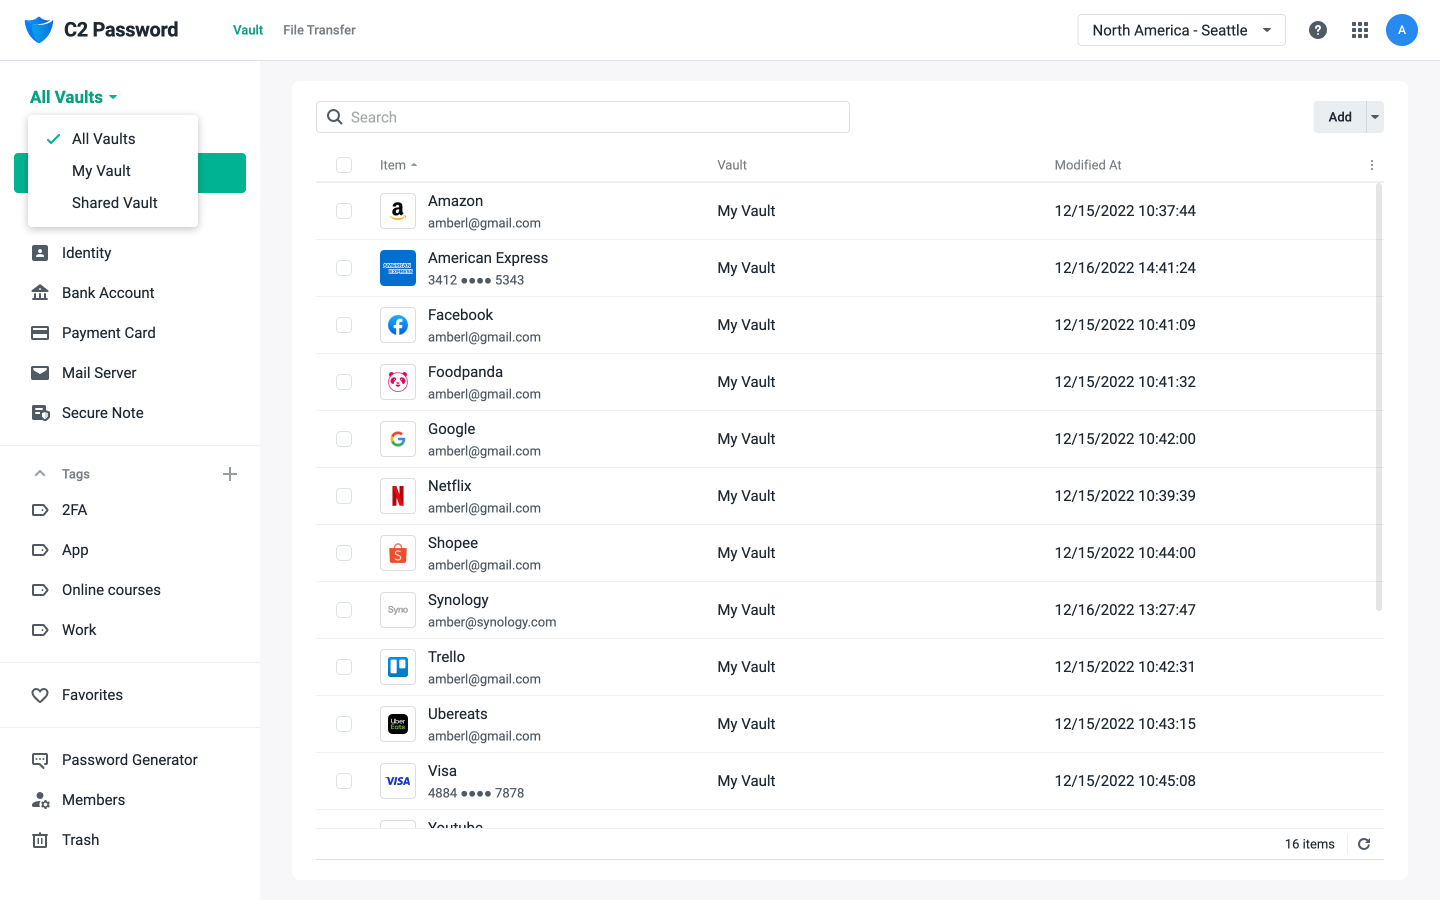Select the Payment Card category

pyautogui.click(x=106, y=332)
